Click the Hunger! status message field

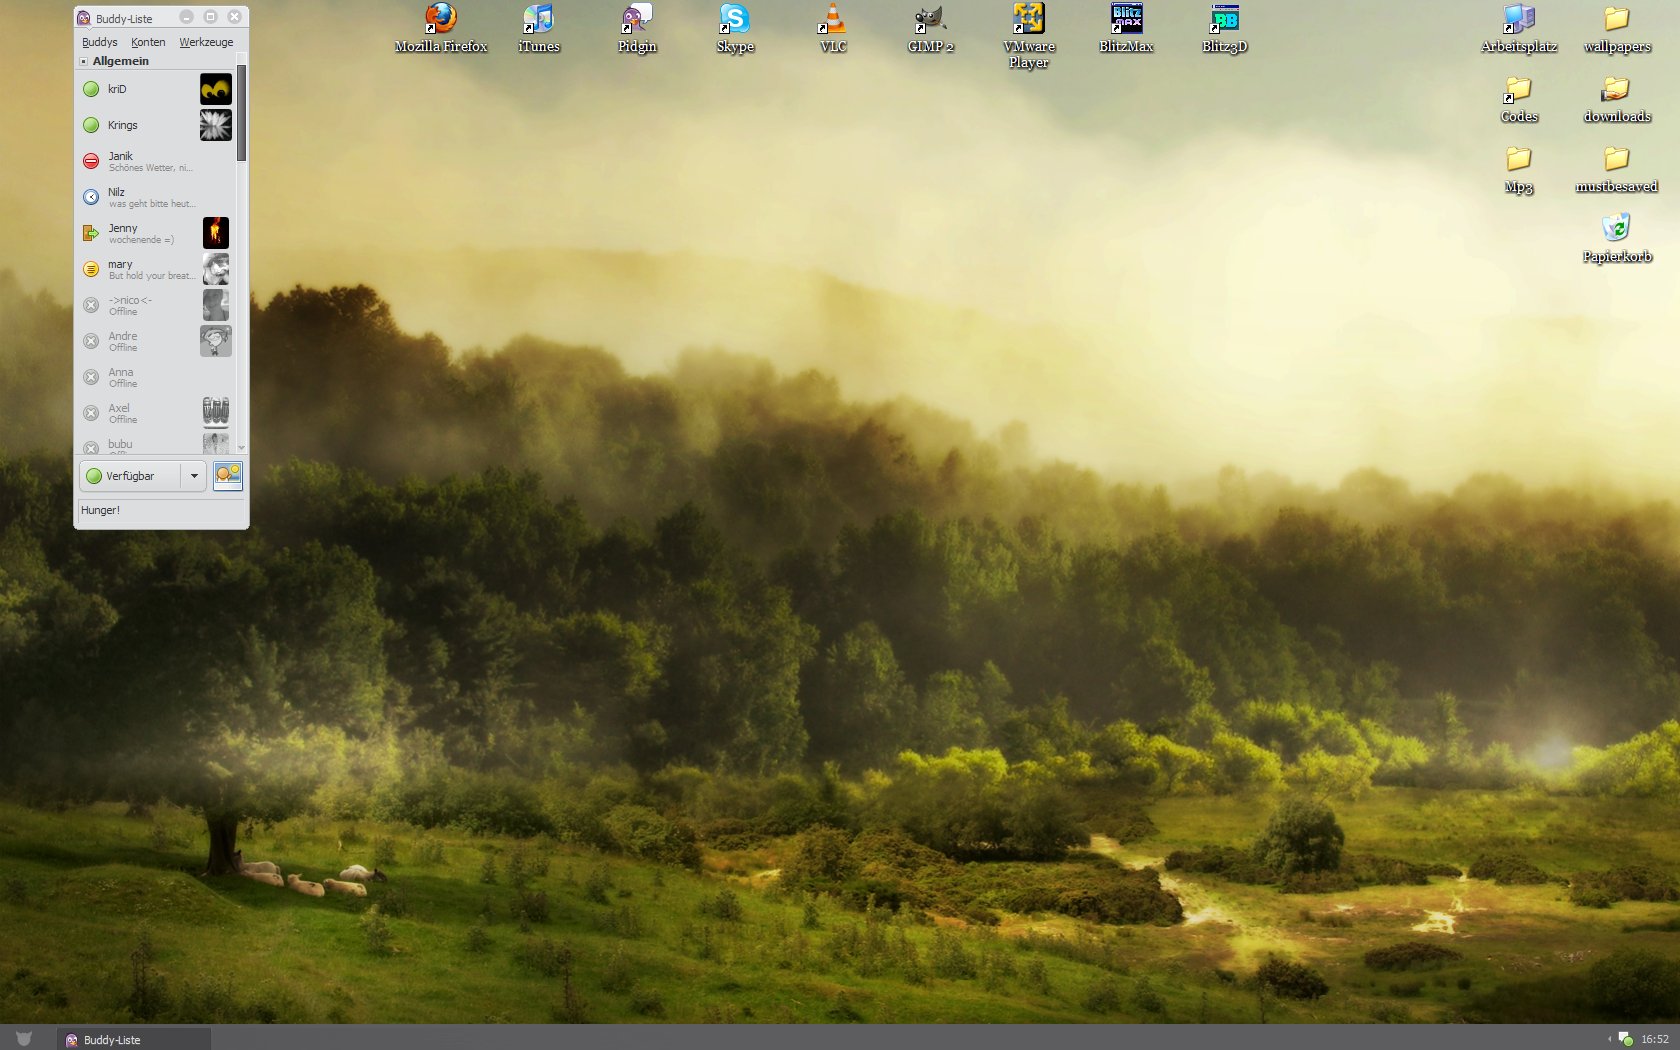(x=160, y=510)
